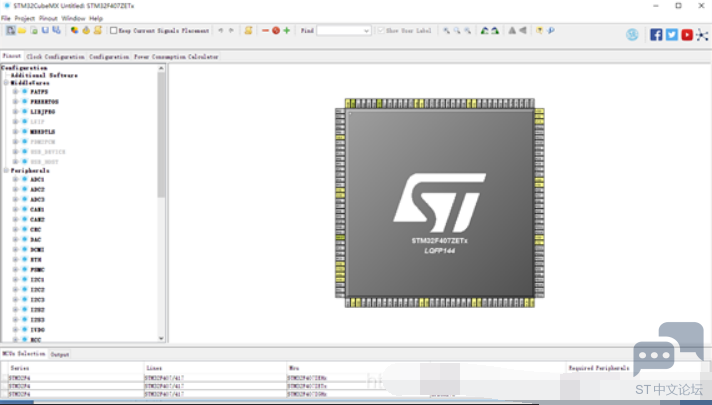Click the New Project toolbar icon
712x405 pixels.
pos(10,30)
